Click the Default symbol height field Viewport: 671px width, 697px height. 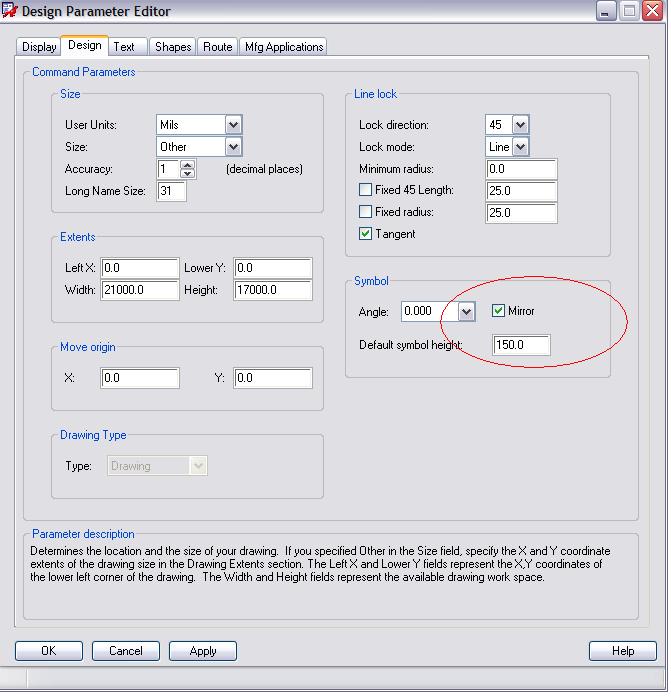pyautogui.click(x=522, y=345)
